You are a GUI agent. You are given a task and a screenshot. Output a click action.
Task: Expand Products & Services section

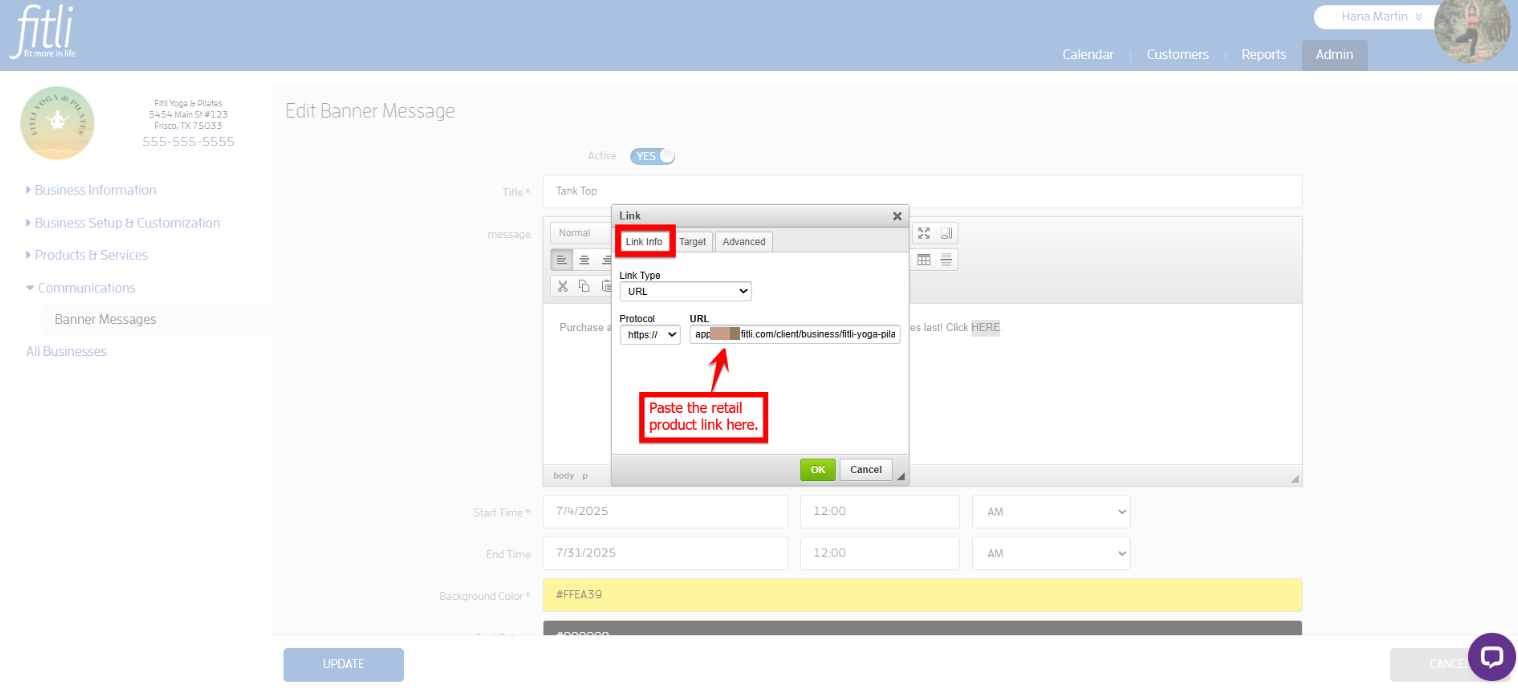[87, 255]
